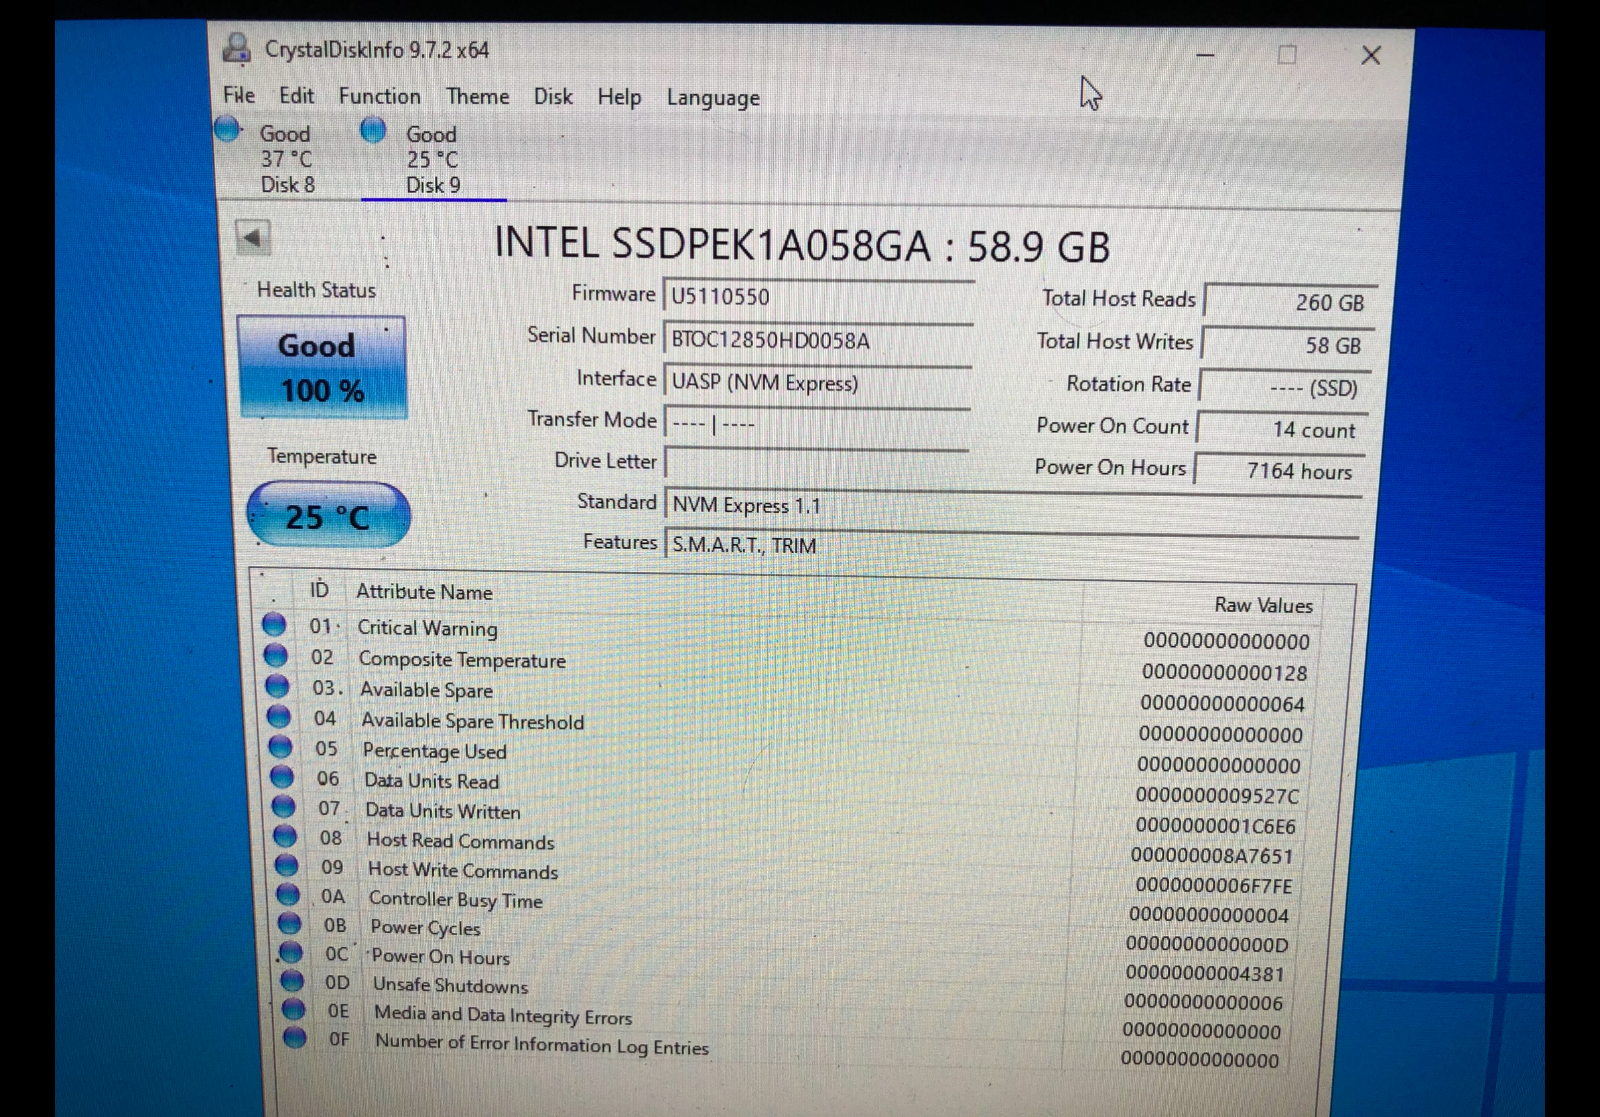
Task: Click the status icon for Percentage Used
Action: point(281,747)
